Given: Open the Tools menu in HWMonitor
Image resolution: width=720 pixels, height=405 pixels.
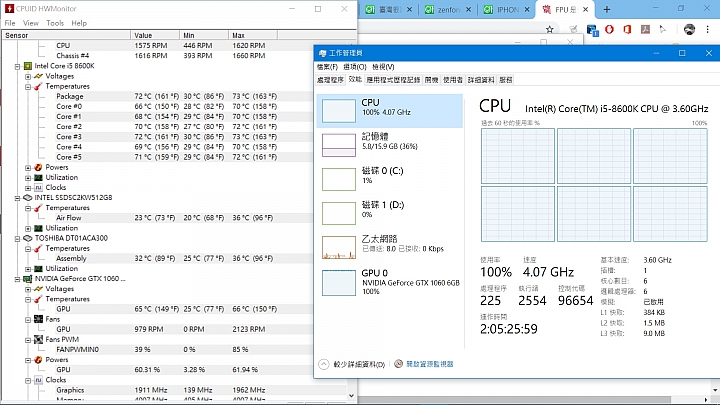Looking at the screenshot, I should [55, 23].
